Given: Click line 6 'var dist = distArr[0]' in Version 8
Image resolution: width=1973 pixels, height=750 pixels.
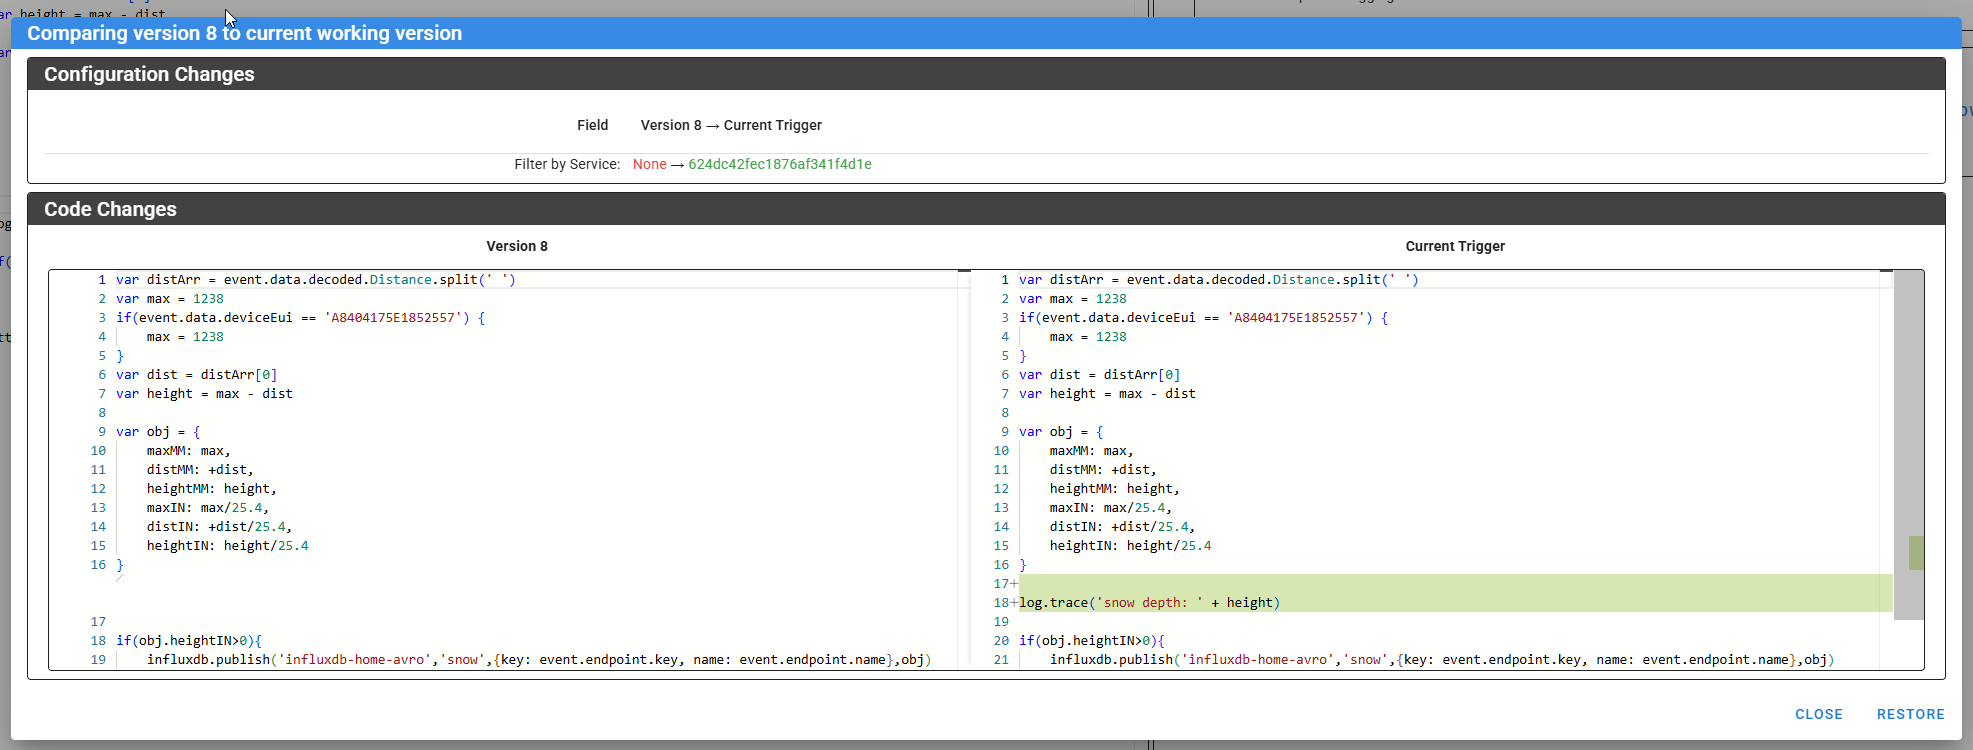Looking at the screenshot, I should click(197, 375).
